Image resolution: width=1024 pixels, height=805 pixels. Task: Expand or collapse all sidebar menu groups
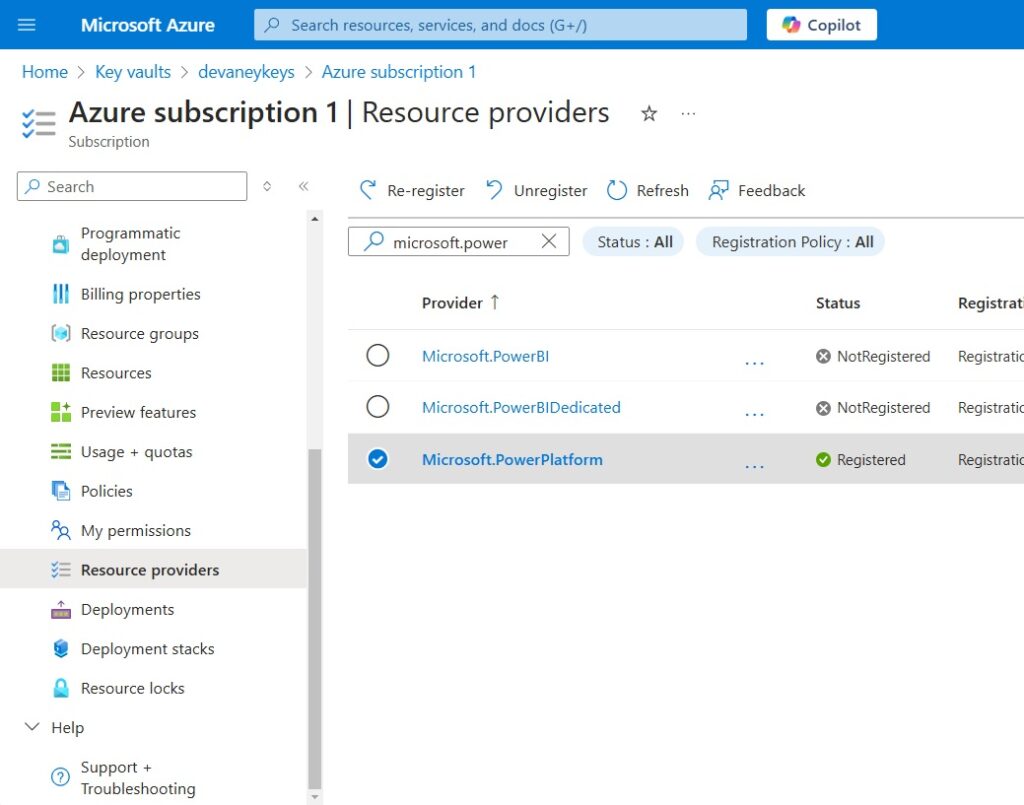pyautogui.click(x=267, y=187)
